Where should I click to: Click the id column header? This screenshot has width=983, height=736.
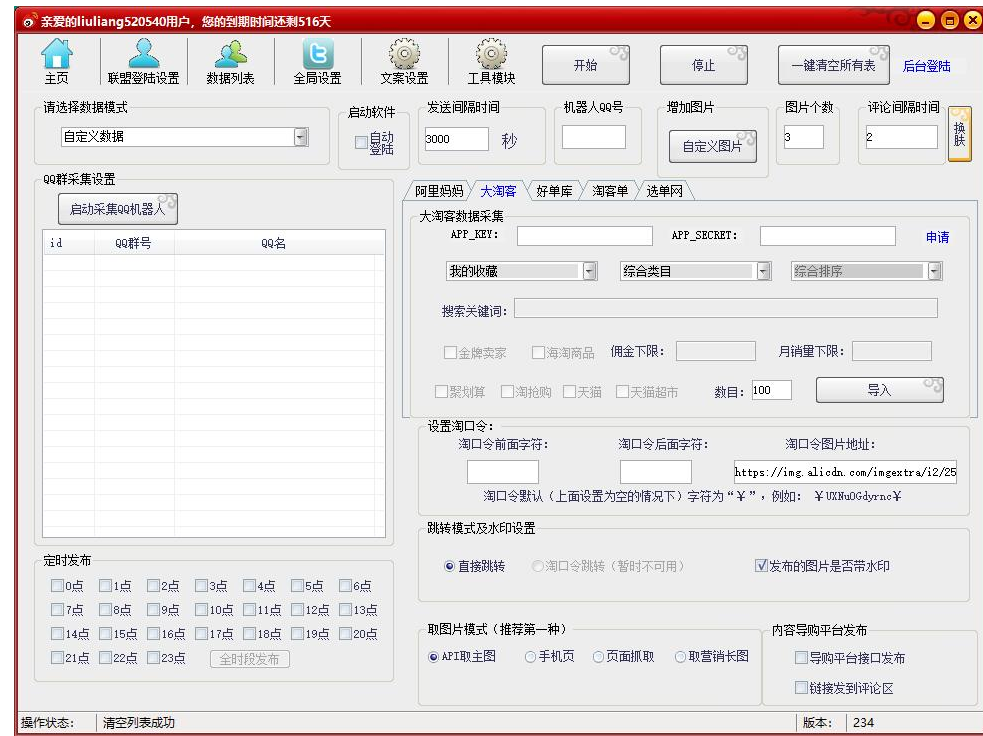[69, 243]
